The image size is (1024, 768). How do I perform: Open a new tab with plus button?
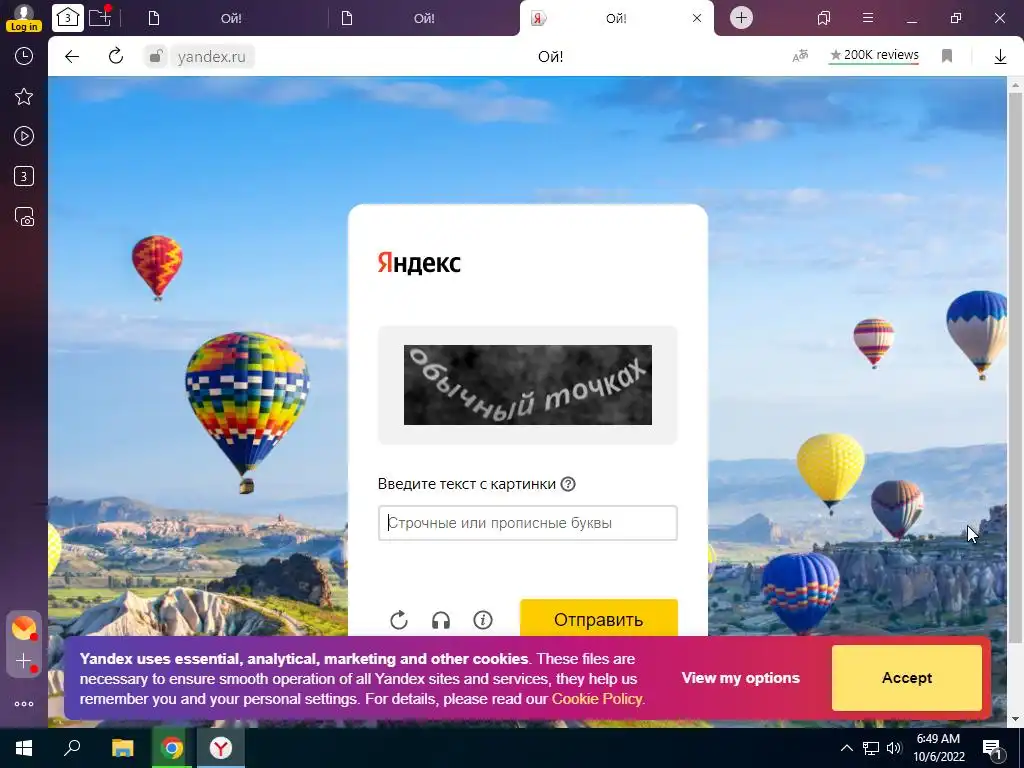[x=741, y=18]
